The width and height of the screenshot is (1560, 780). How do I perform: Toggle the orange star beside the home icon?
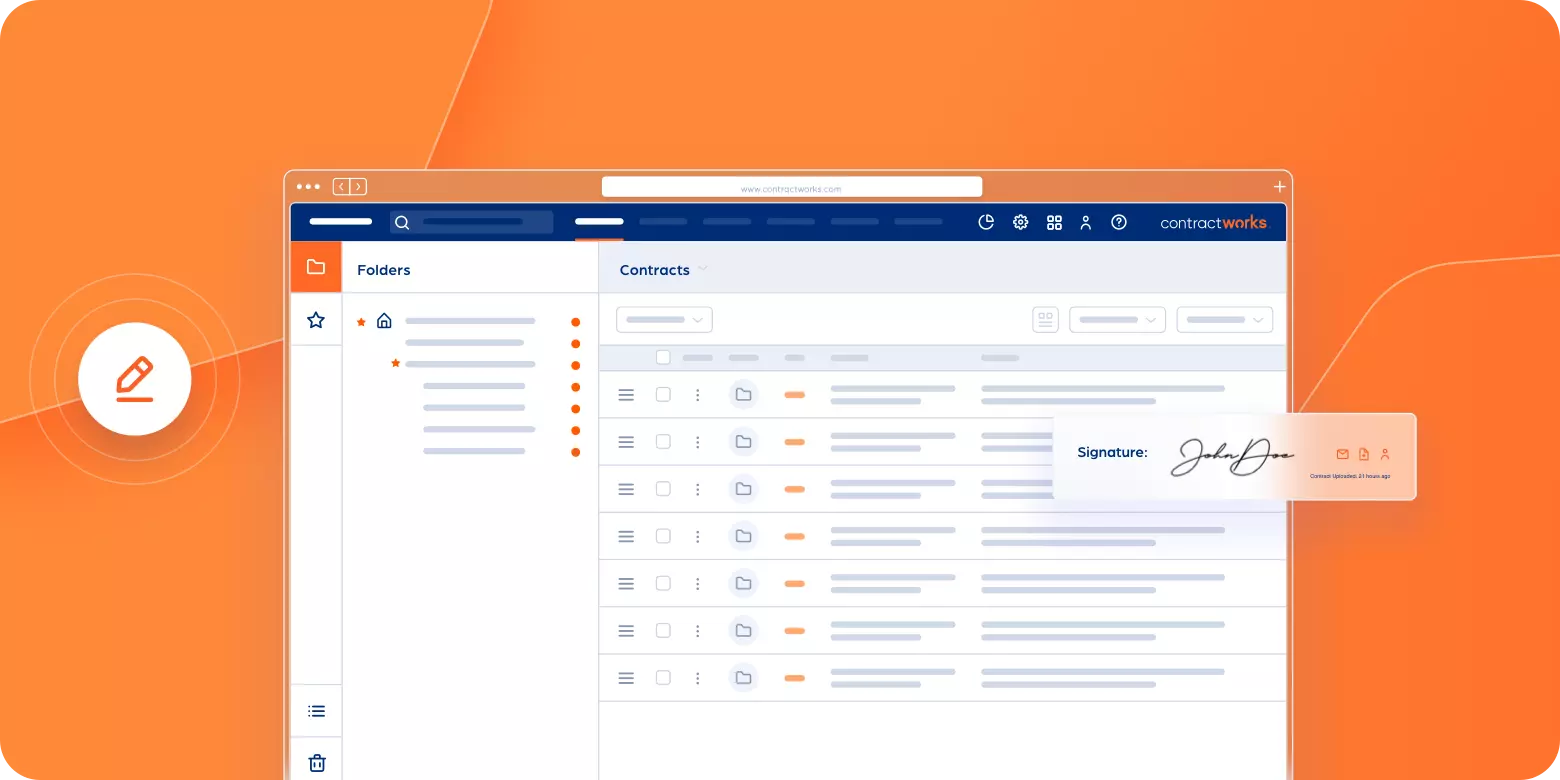(362, 322)
